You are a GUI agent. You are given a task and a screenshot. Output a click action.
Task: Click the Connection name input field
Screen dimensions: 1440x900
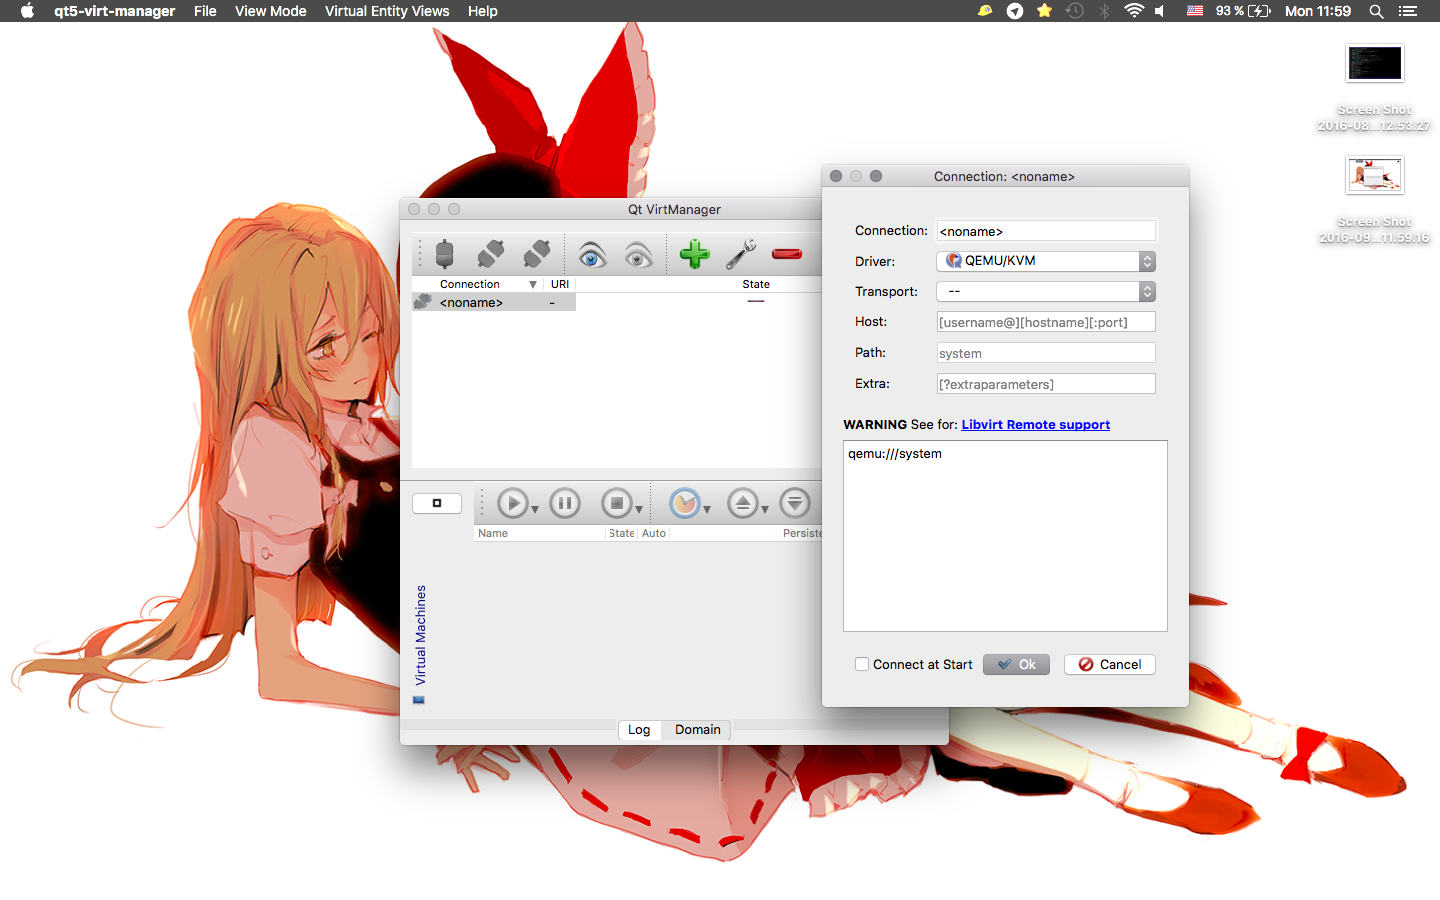tap(1046, 231)
